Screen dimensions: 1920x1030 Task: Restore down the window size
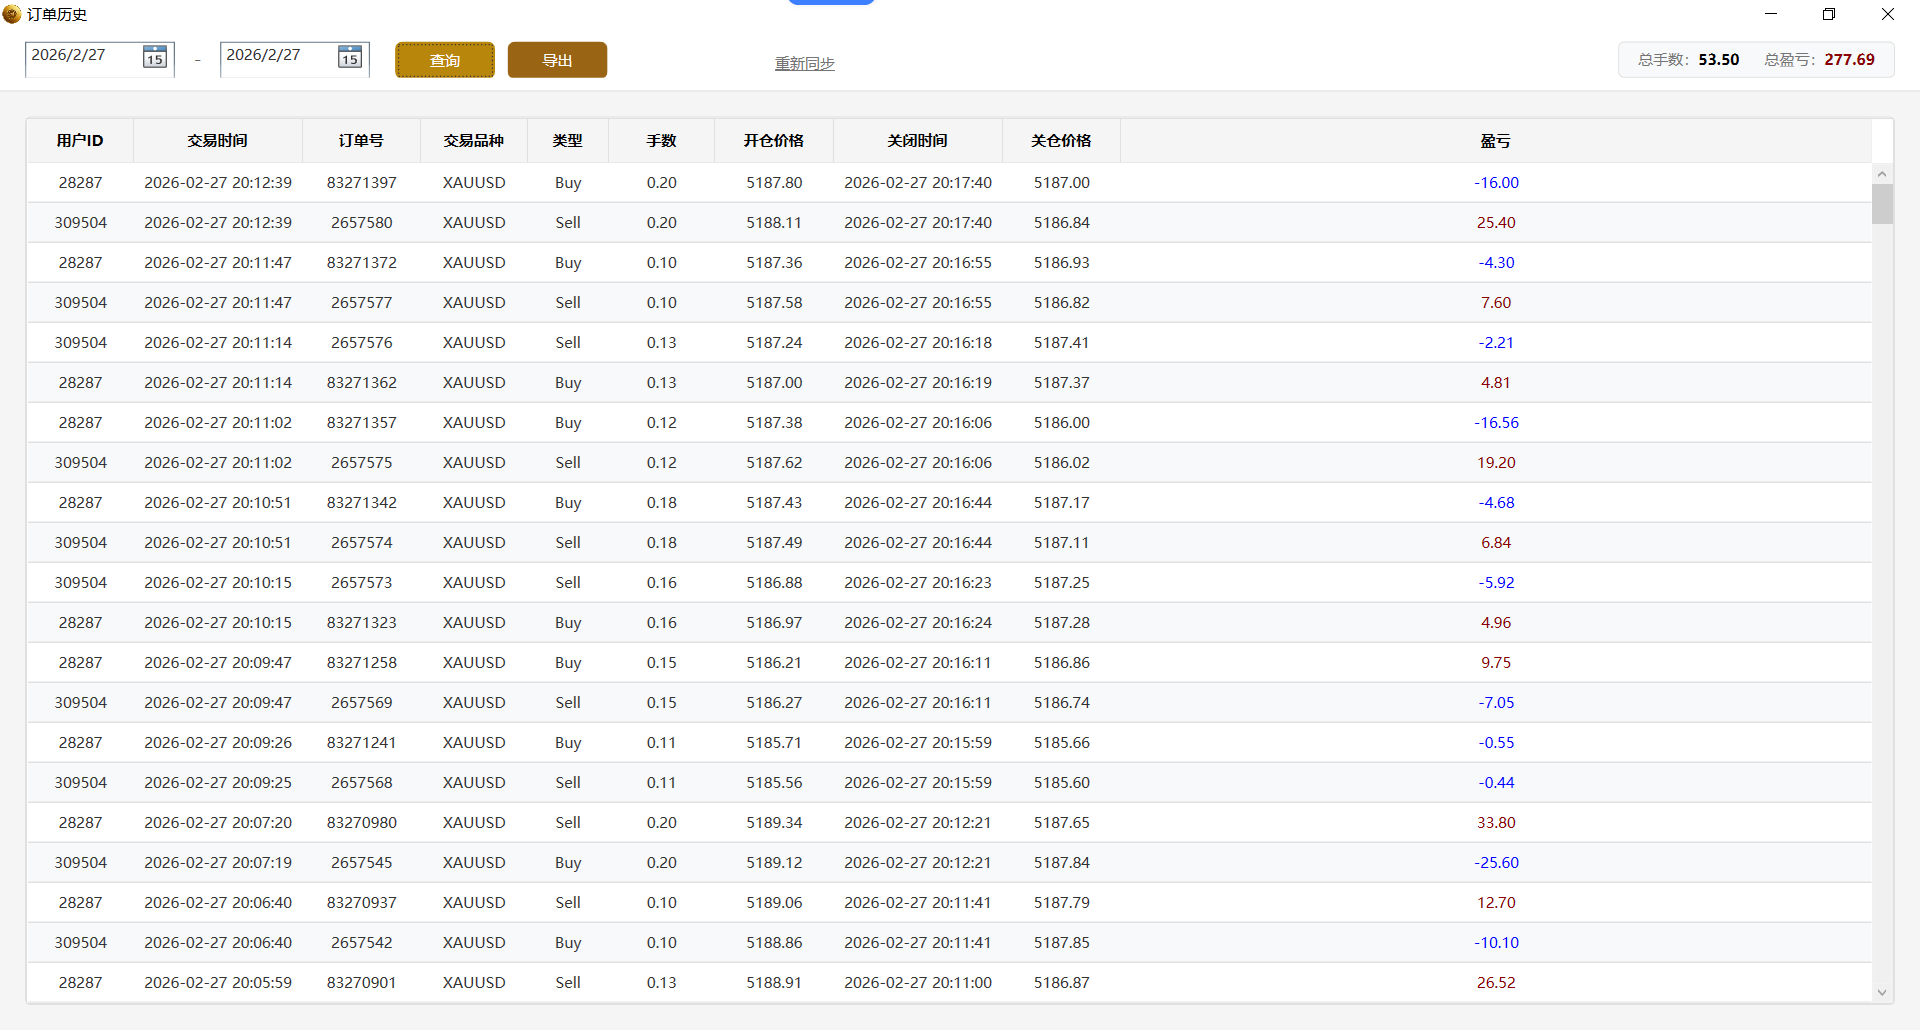pos(1829,14)
